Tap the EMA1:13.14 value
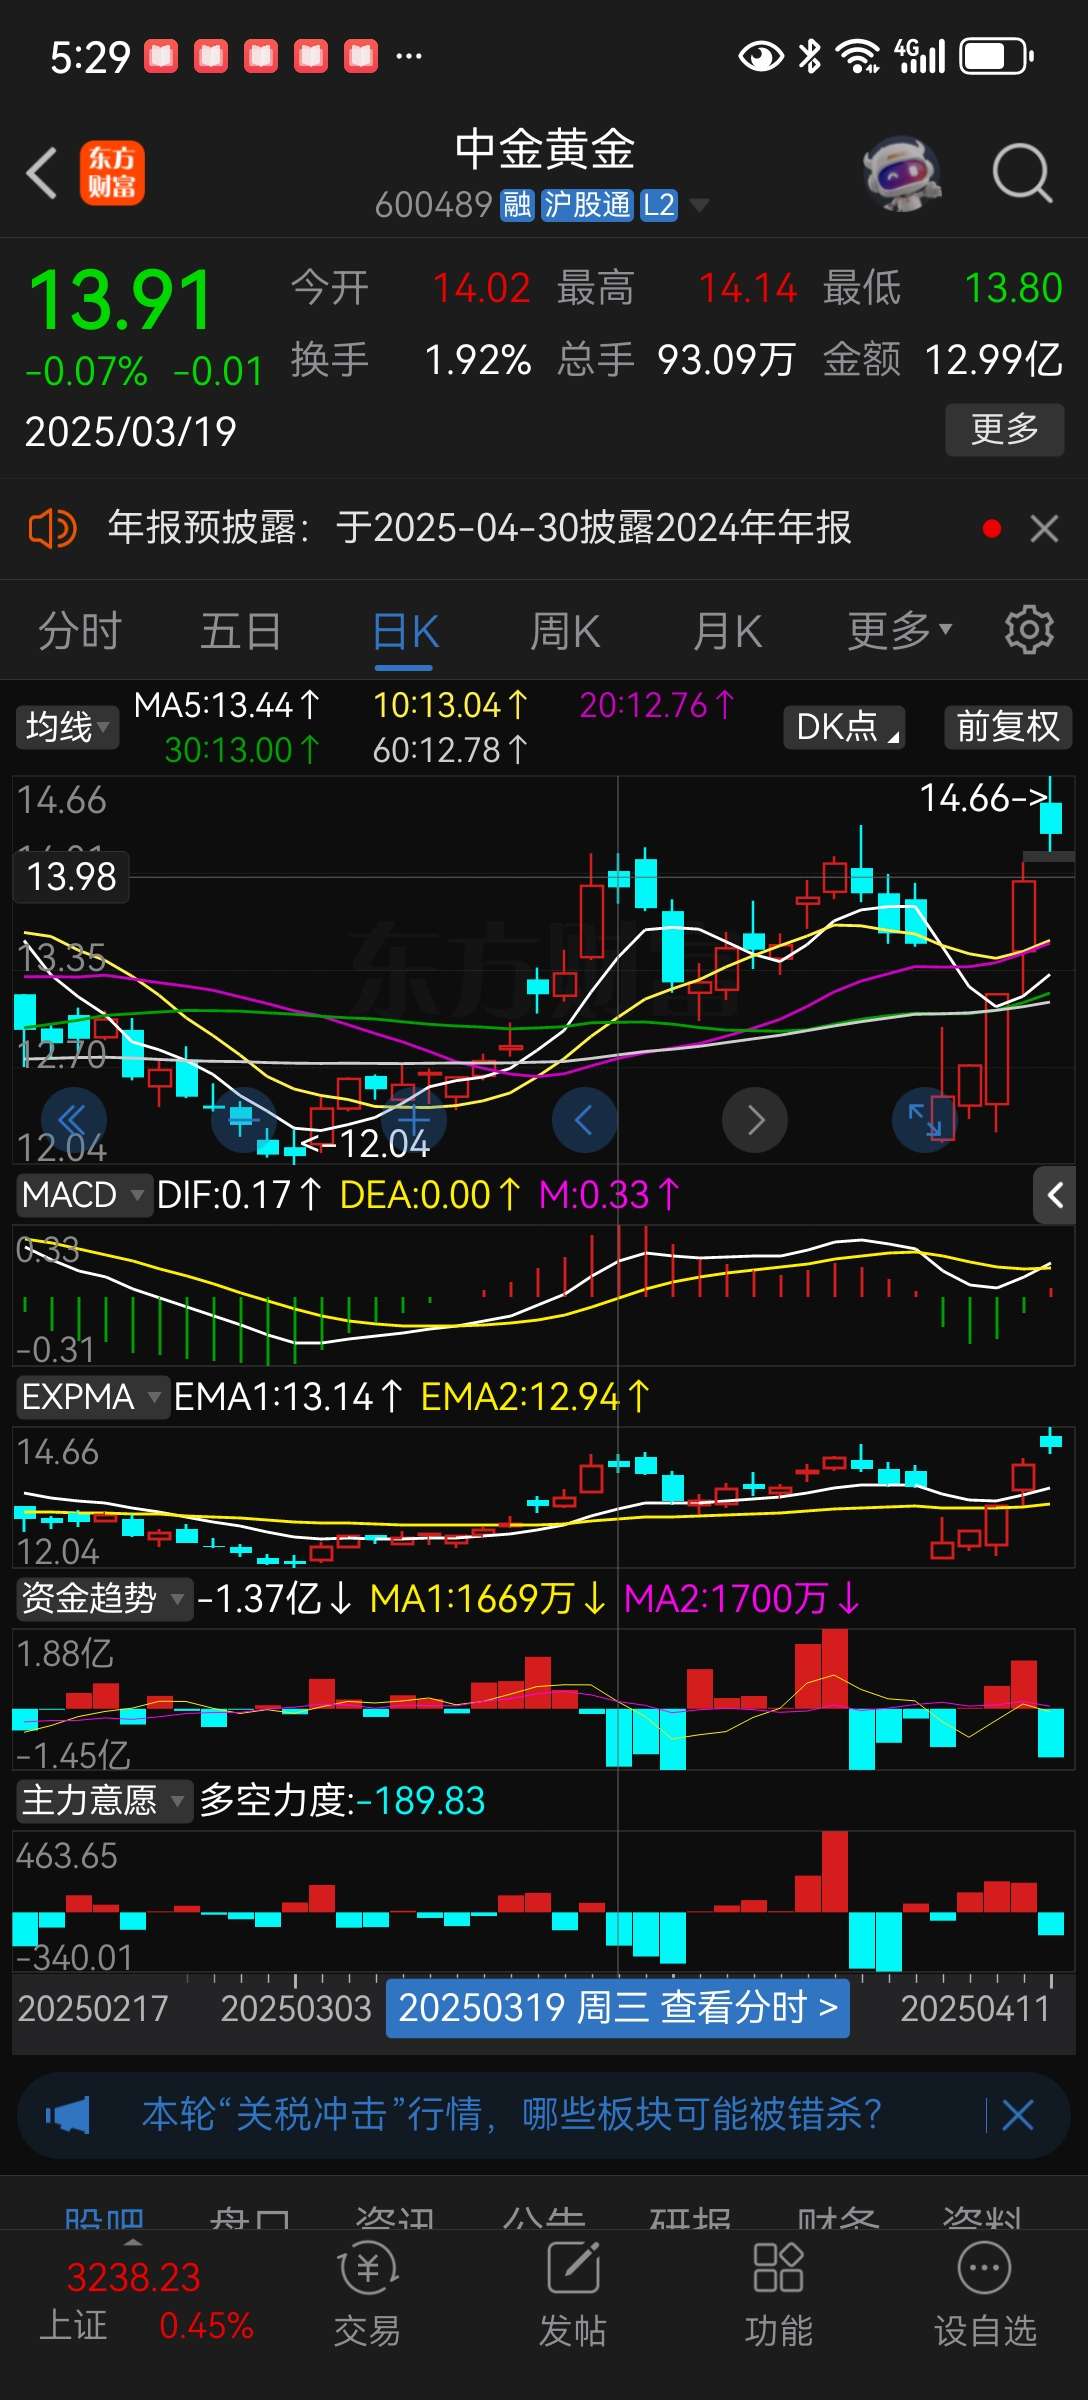Screen dimensions: 1088x2400 pyautogui.click(x=289, y=1397)
